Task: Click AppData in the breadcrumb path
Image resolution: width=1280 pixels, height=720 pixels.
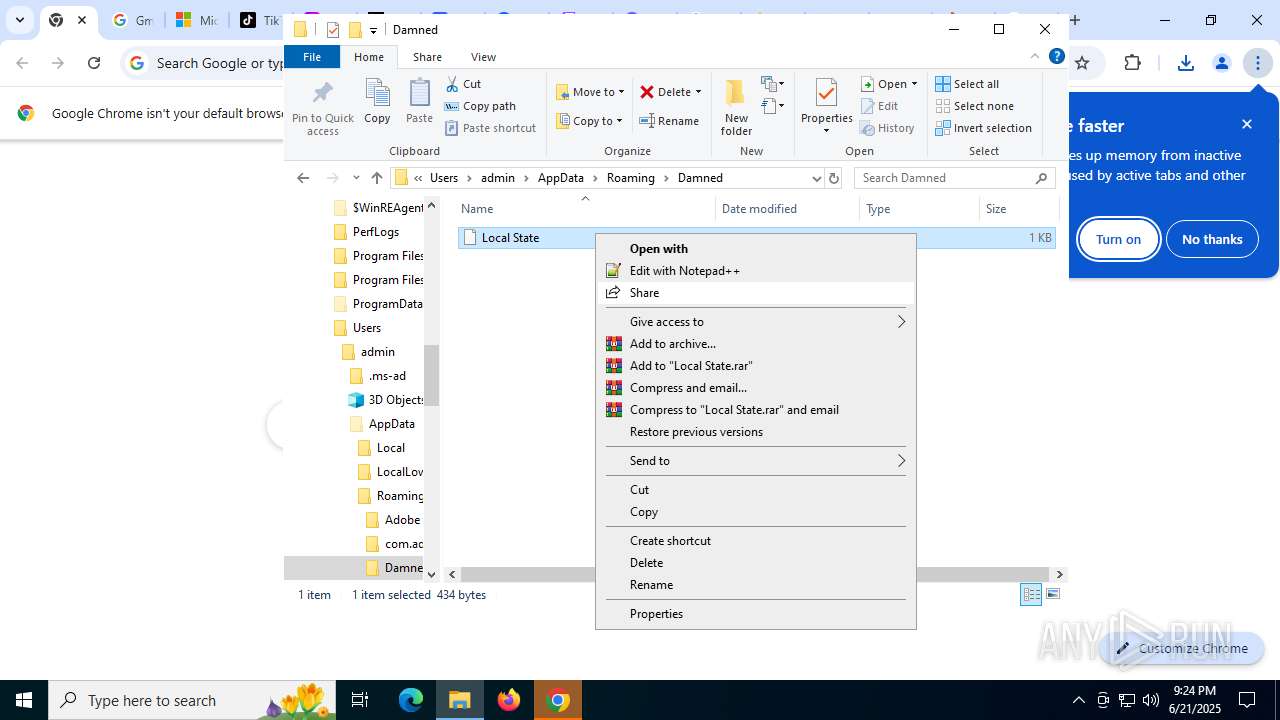Action: coord(560,178)
